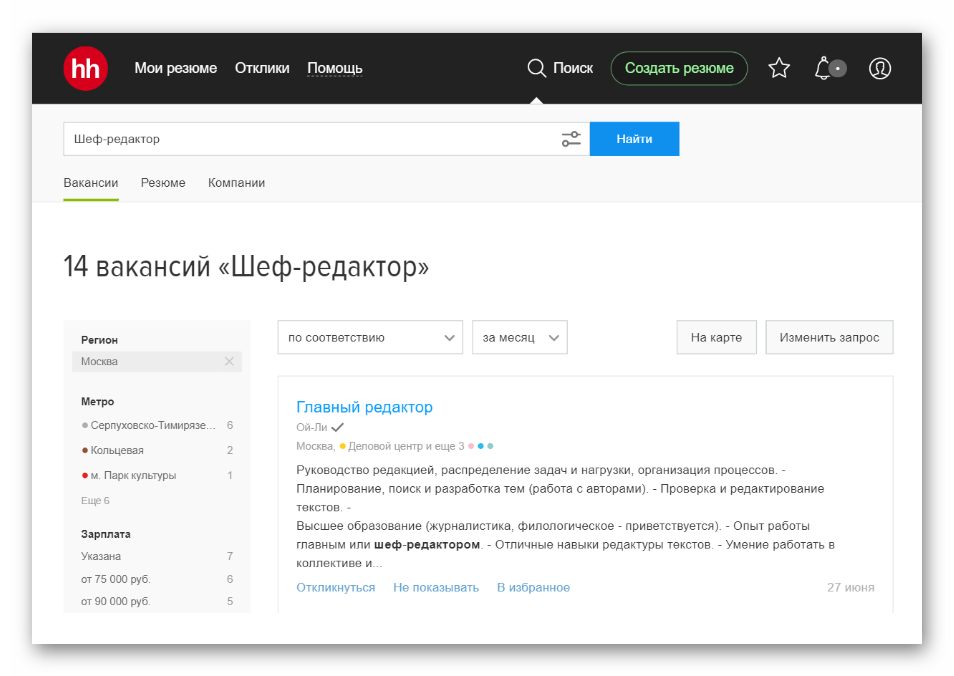Open advanced search filters icon
954x676 pixels.
click(570, 139)
